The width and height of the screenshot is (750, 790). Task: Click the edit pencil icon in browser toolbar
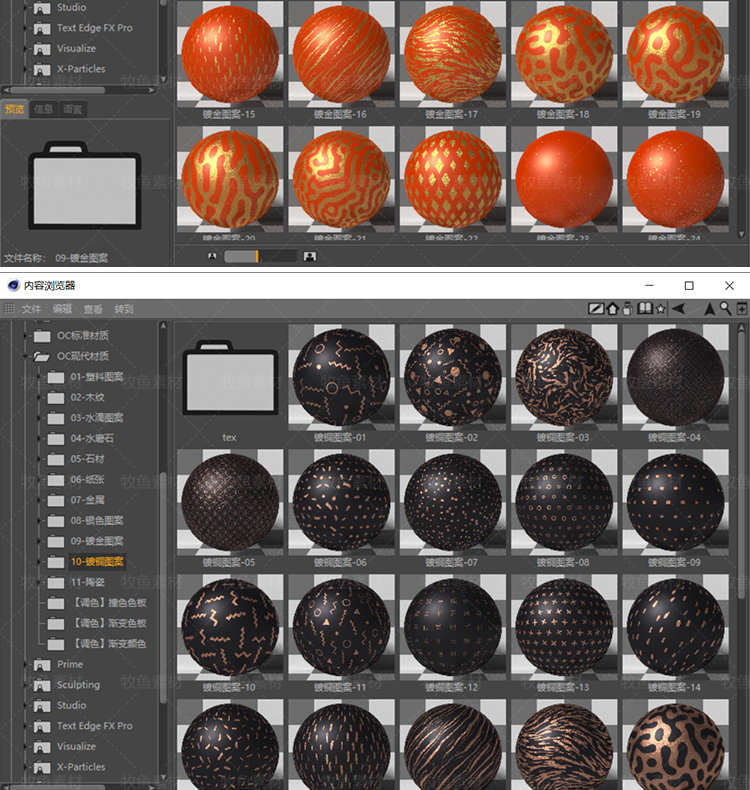tap(596, 308)
